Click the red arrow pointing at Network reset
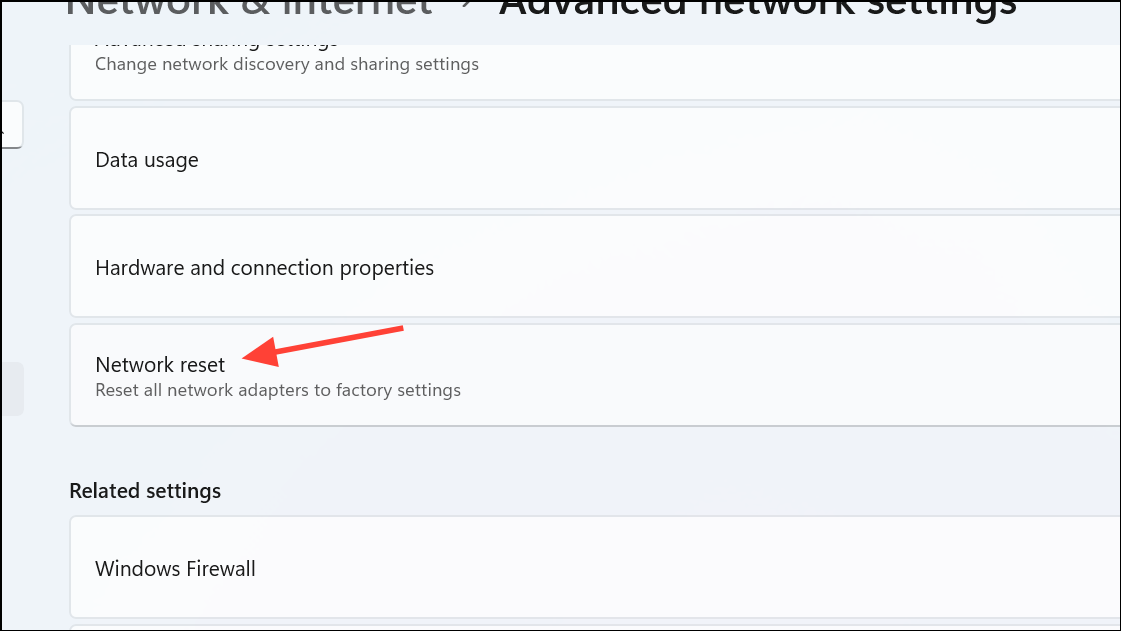This screenshot has width=1121, height=631. point(323,346)
